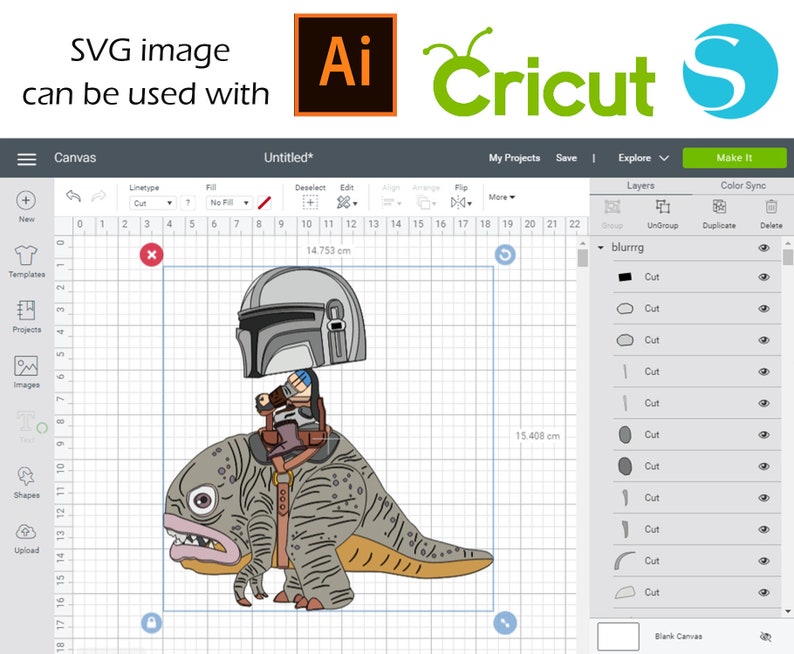Screen dimensions: 794x654
Task: Open the Edit tool
Action: pos(343,202)
